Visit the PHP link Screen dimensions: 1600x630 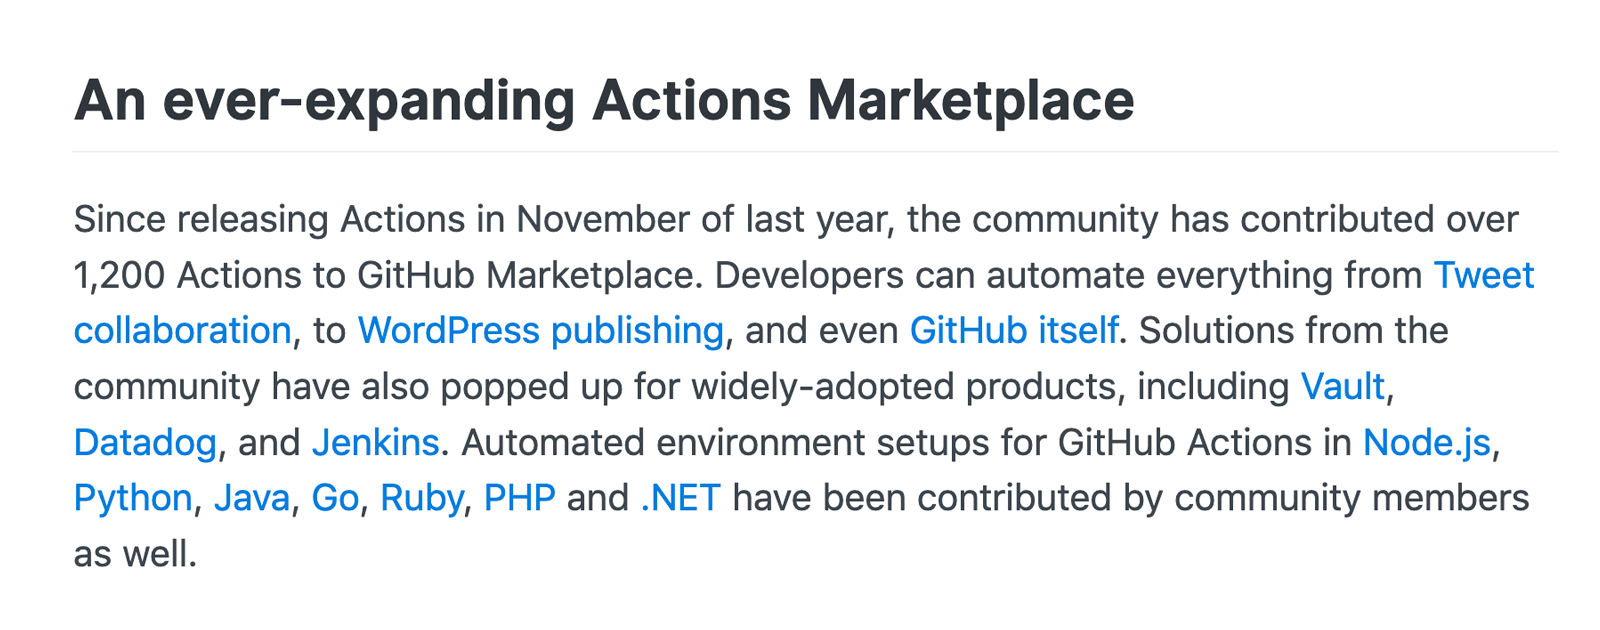pyautogui.click(x=519, y=498)
